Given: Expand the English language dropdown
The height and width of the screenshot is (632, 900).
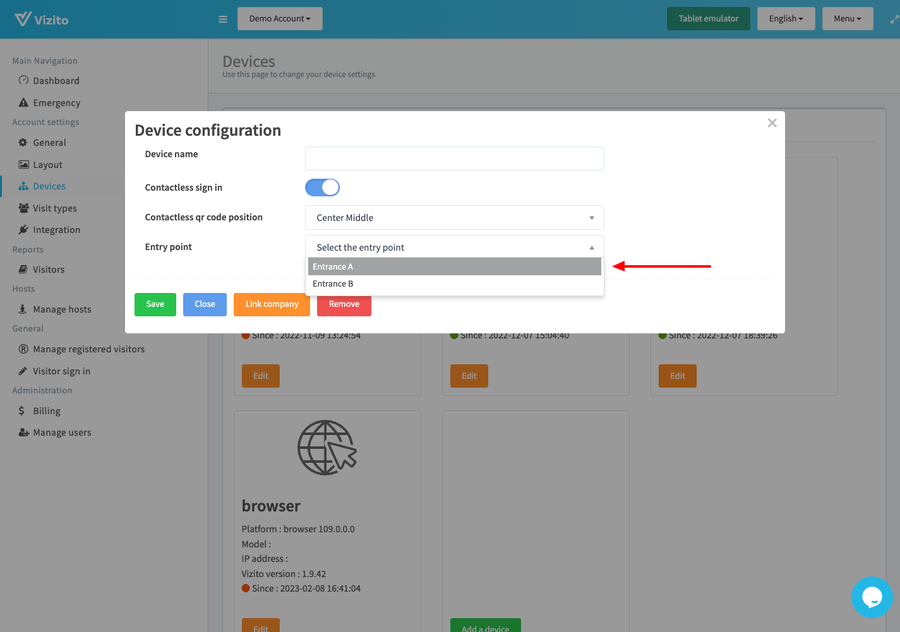Looking at the screenshot, I should [785, 19].
